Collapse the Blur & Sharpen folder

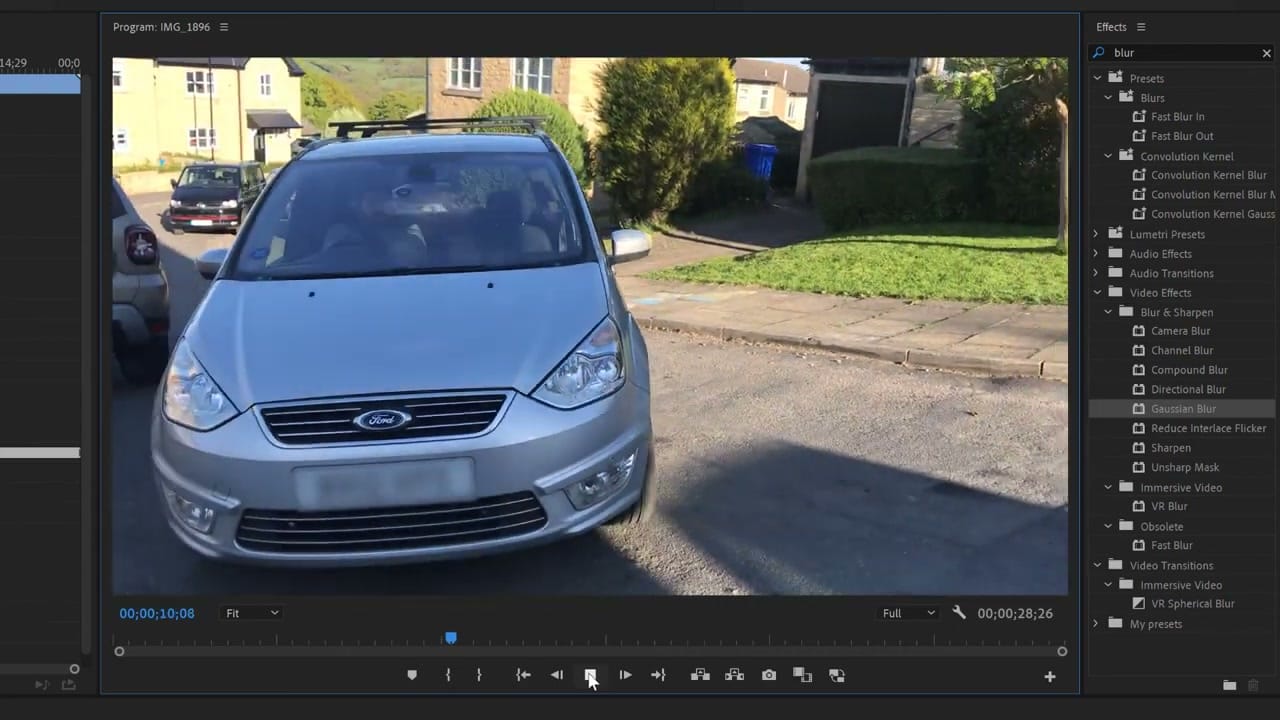point(1108,312)
